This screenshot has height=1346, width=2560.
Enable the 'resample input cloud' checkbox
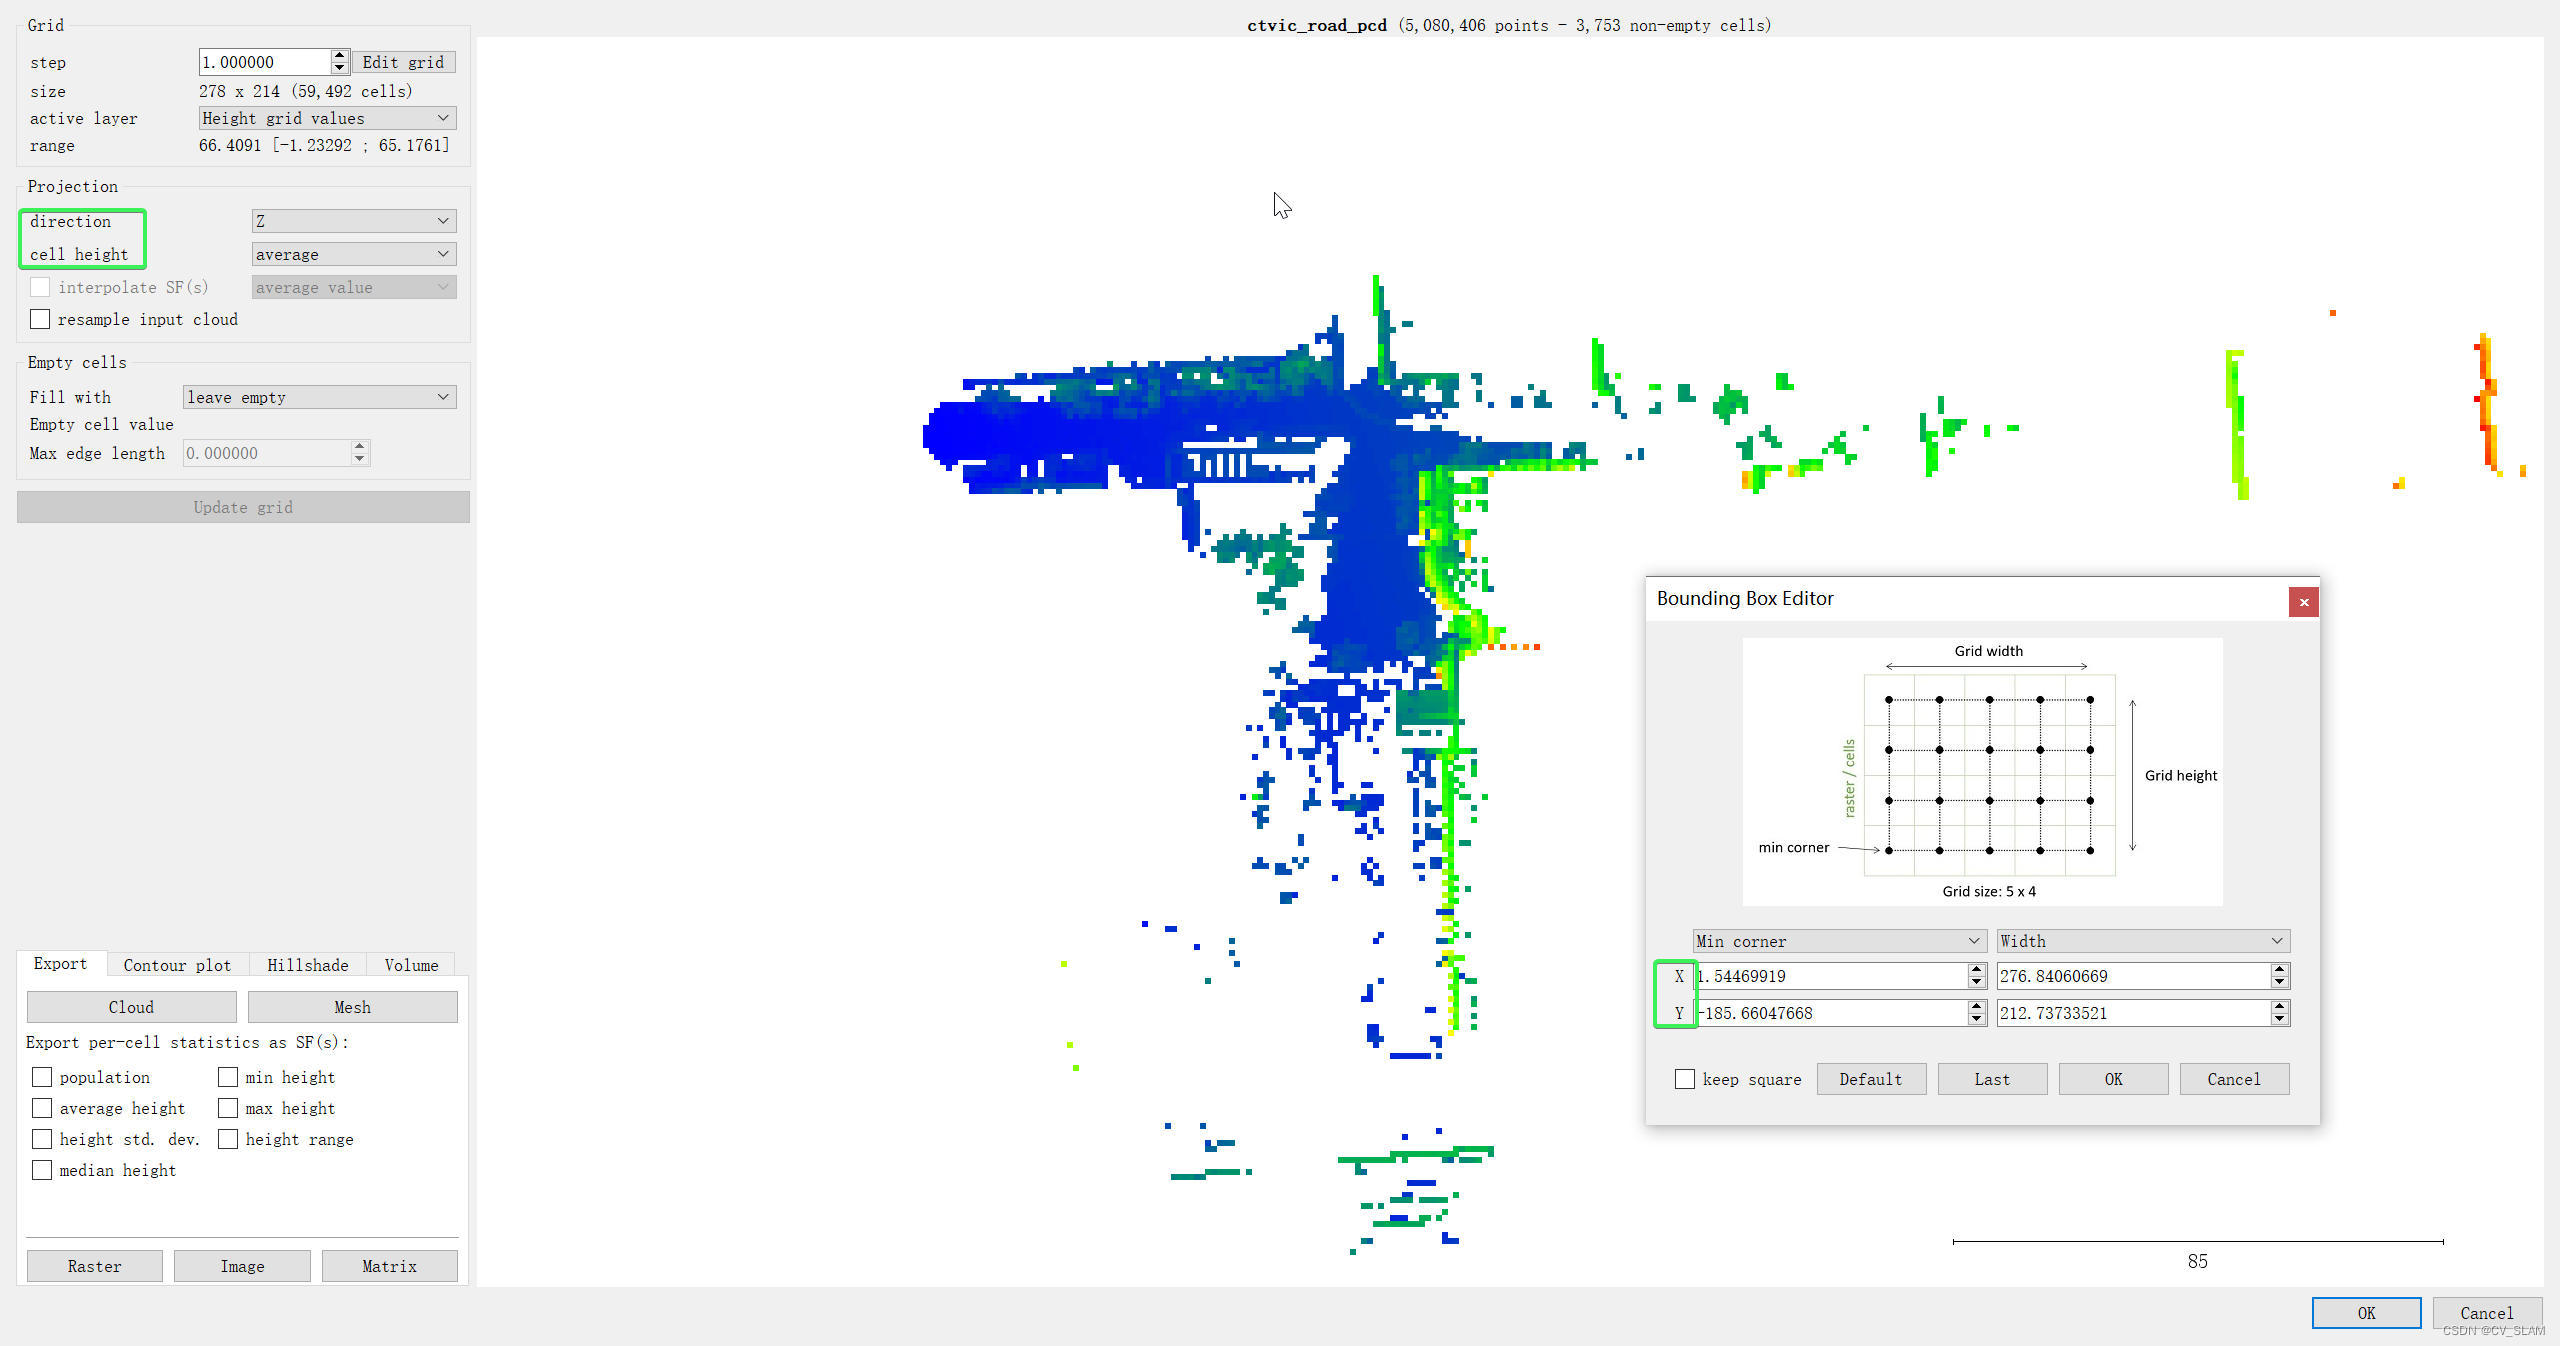pyautogui.click(x=40, y=318)
